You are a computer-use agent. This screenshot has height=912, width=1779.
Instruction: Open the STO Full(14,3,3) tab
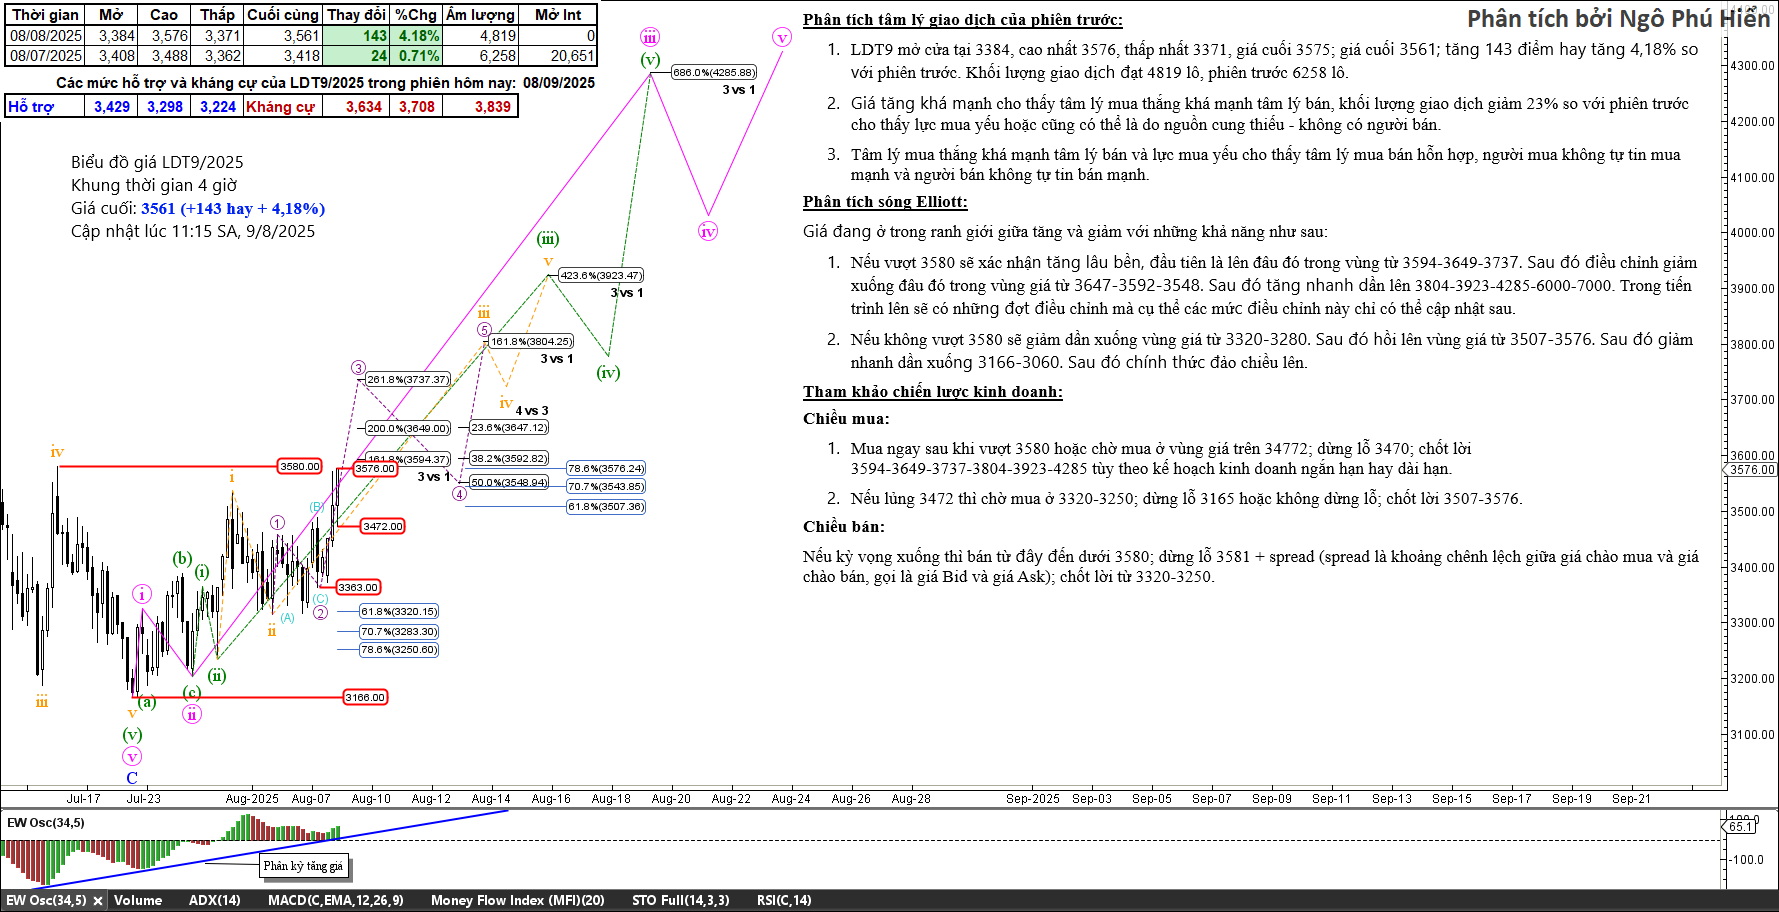pyautogui.click(x=680, y=900)
